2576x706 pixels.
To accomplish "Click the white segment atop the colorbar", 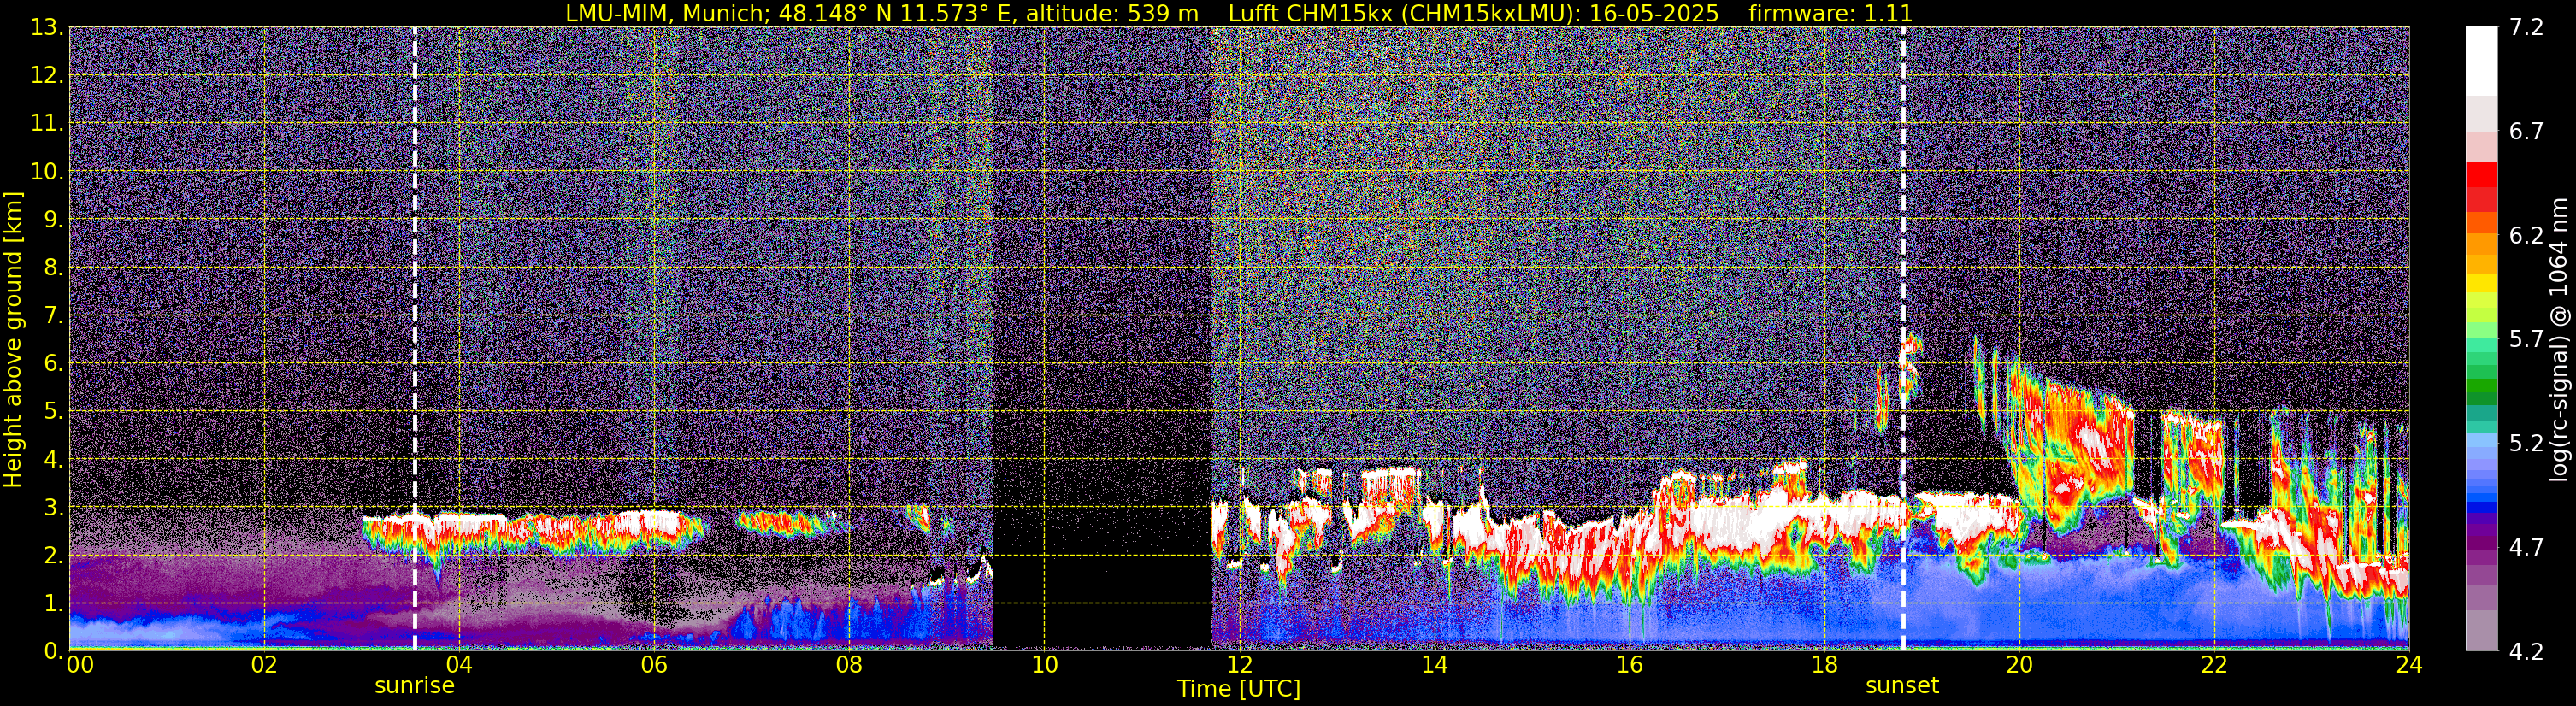I will click(x=2481, y=60).
